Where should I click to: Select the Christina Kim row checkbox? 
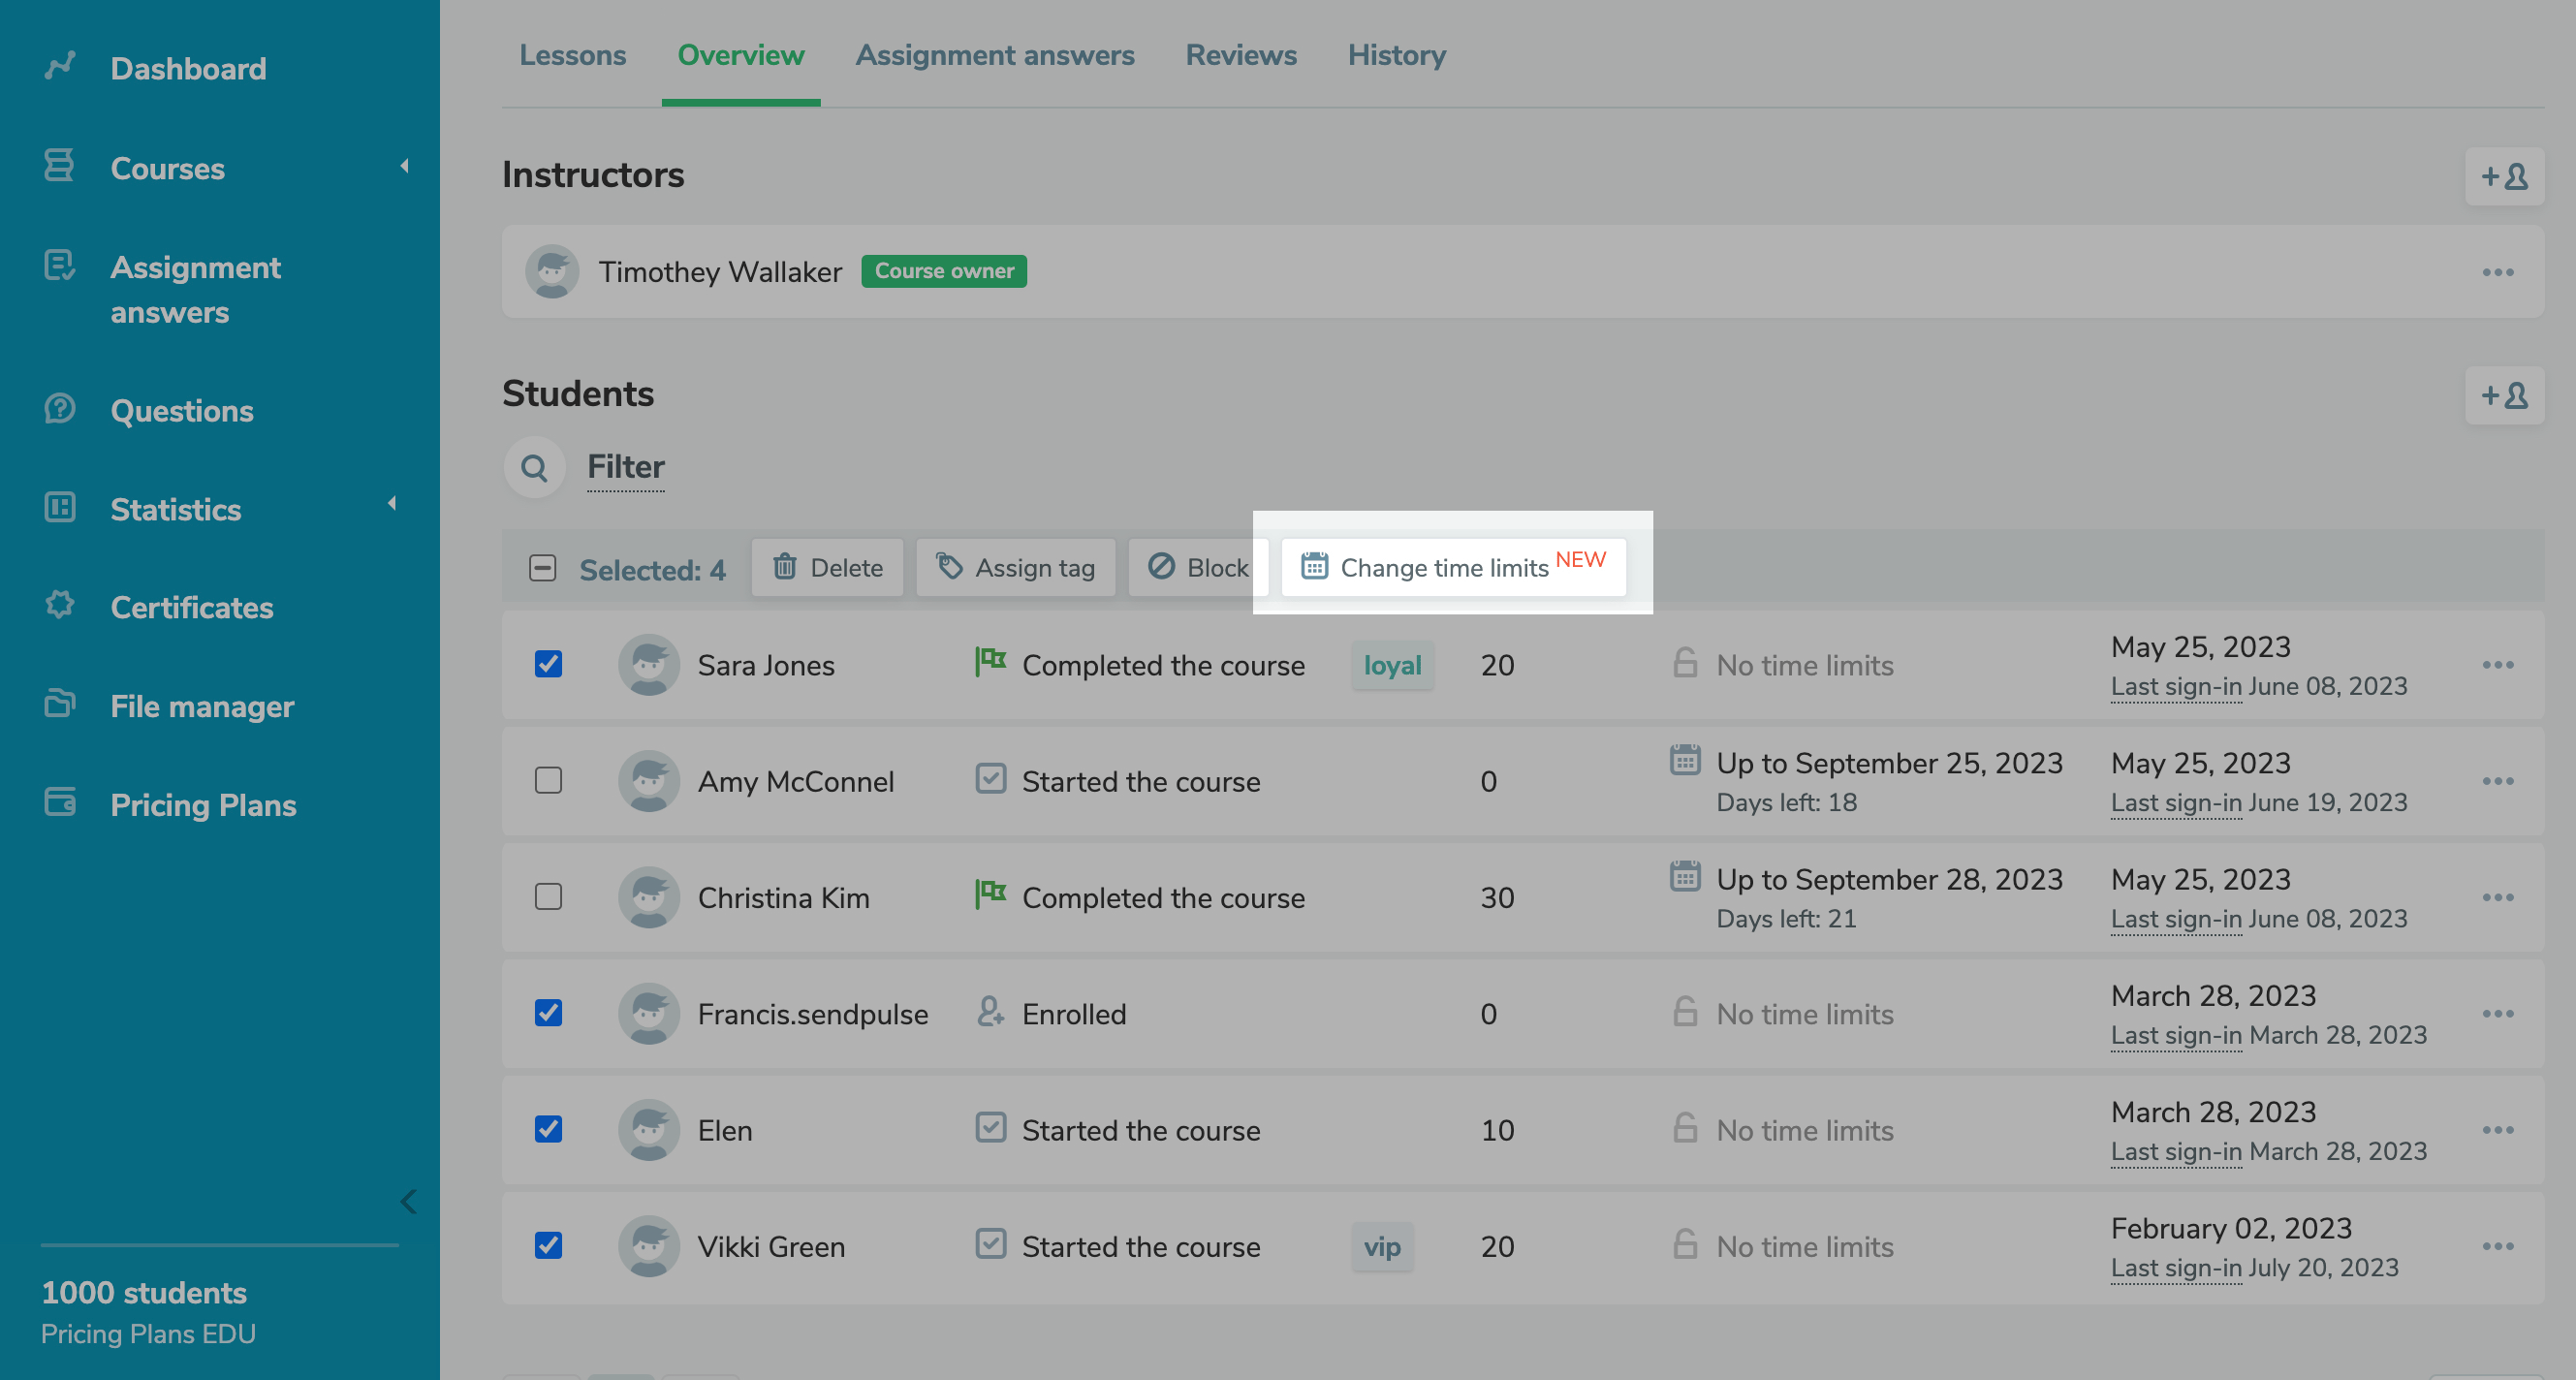click(x=548, y=896)
